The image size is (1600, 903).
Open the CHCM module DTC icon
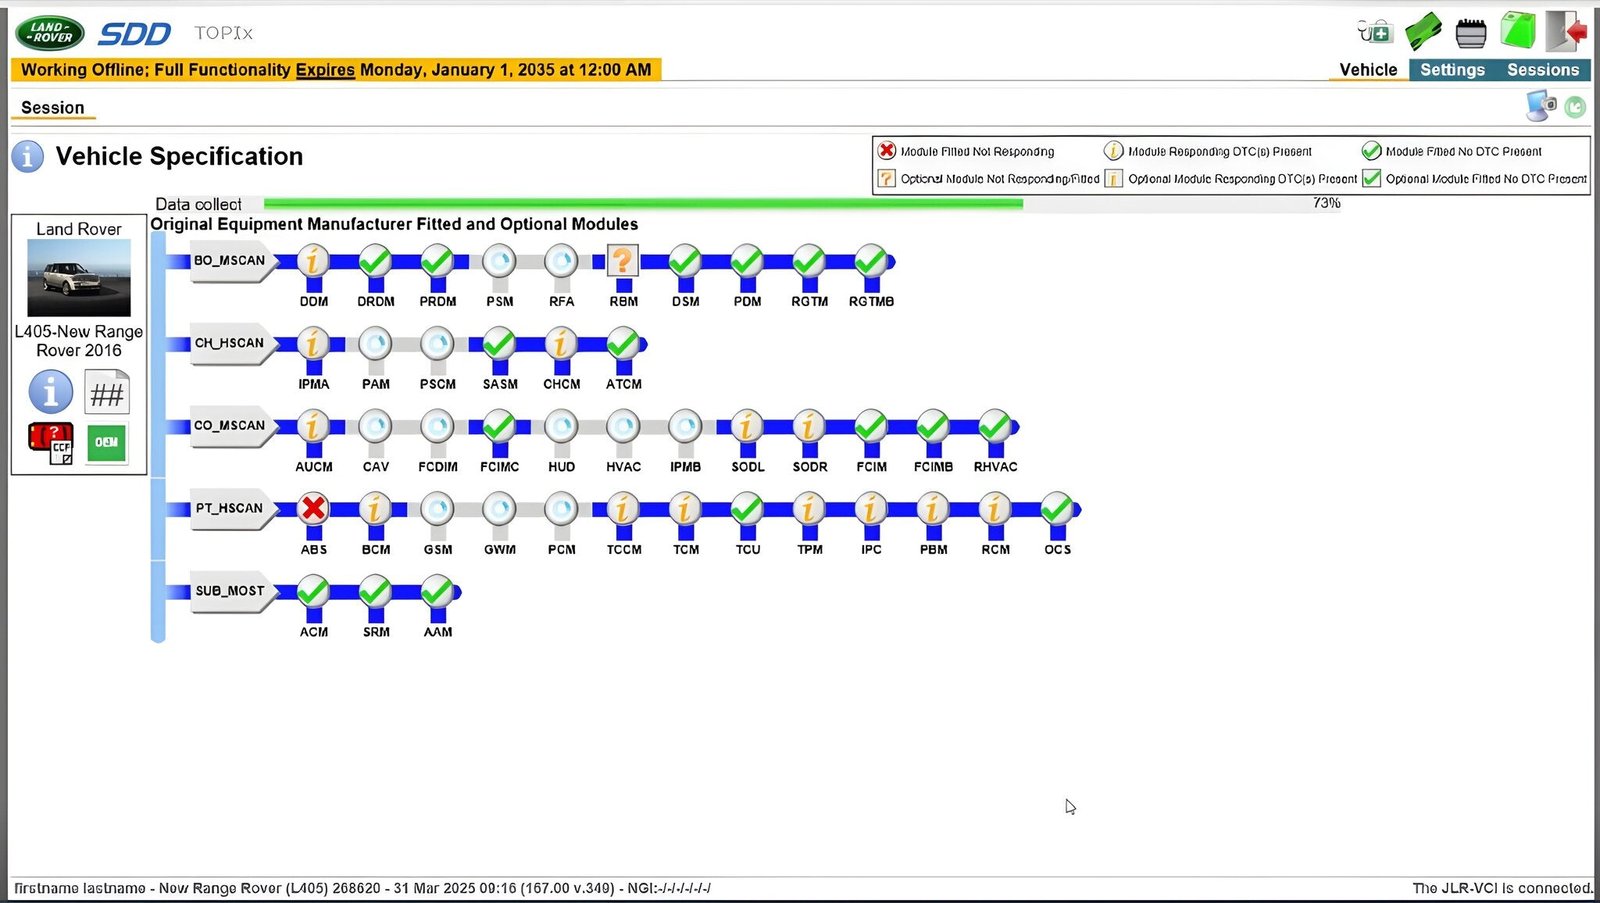(561, 345)
